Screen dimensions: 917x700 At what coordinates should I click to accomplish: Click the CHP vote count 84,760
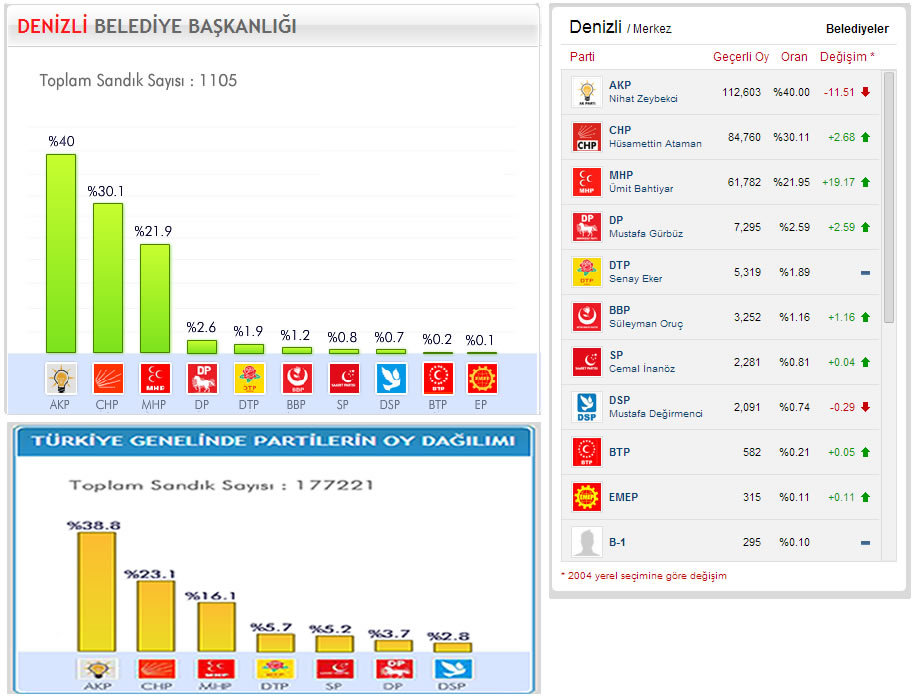pos(744,137)
